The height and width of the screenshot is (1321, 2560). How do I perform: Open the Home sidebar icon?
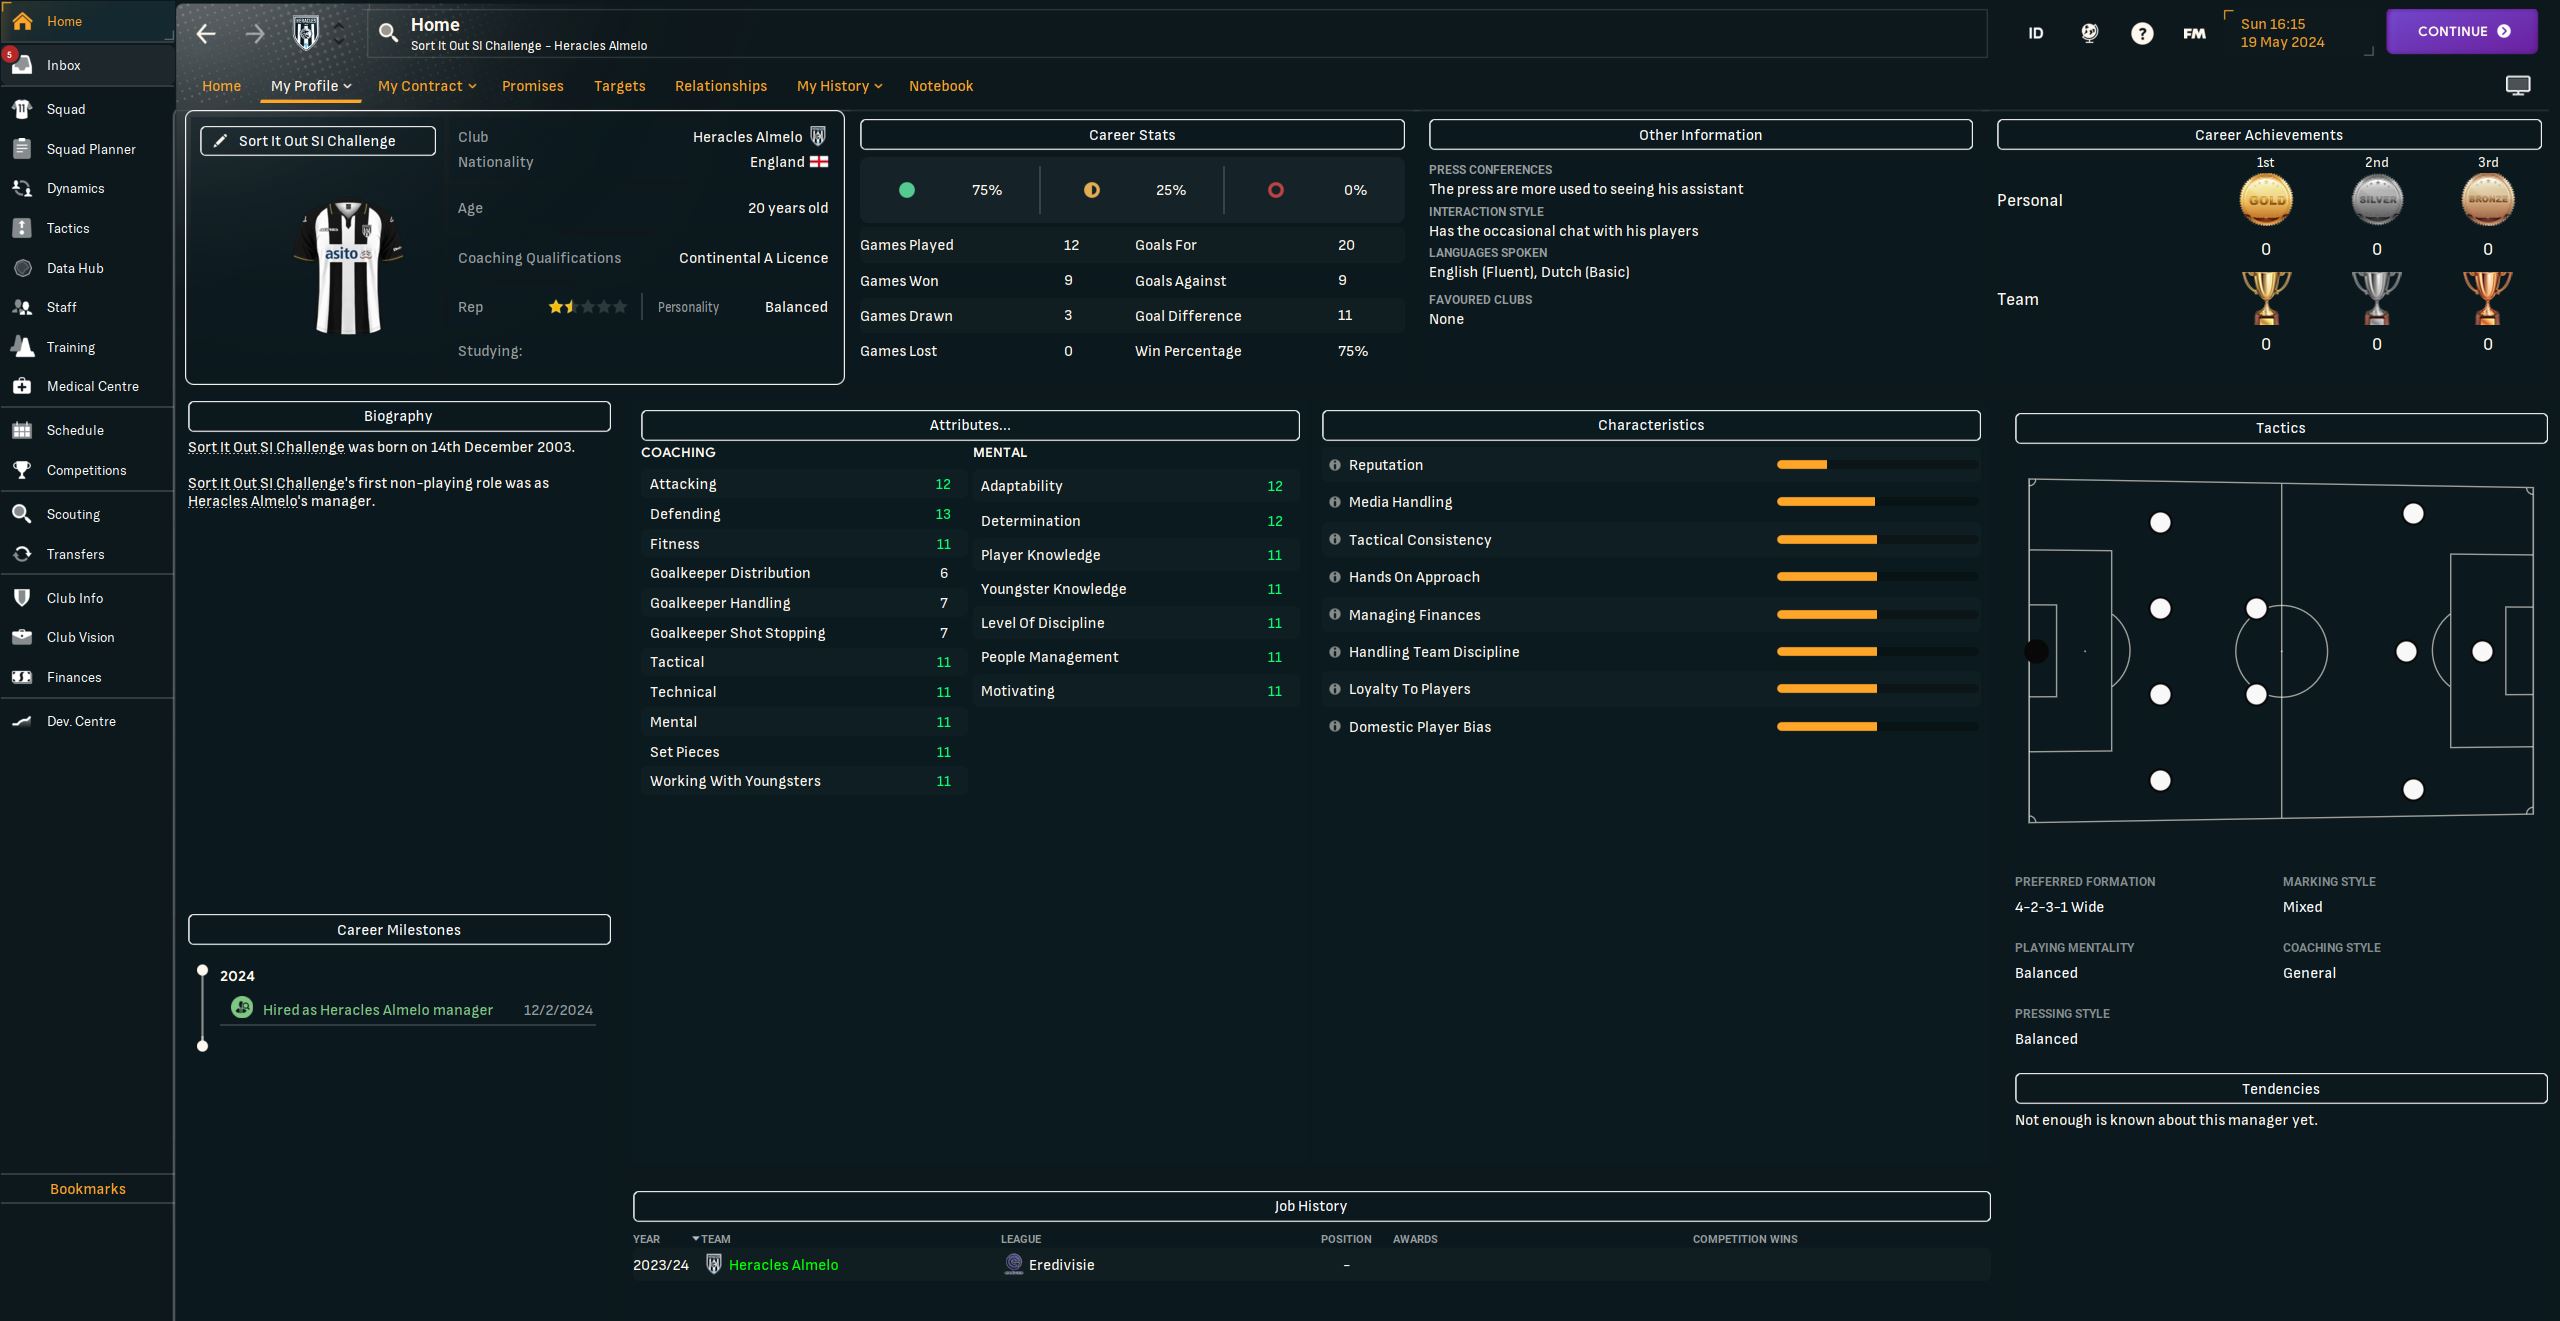click(x=22, y=21)
